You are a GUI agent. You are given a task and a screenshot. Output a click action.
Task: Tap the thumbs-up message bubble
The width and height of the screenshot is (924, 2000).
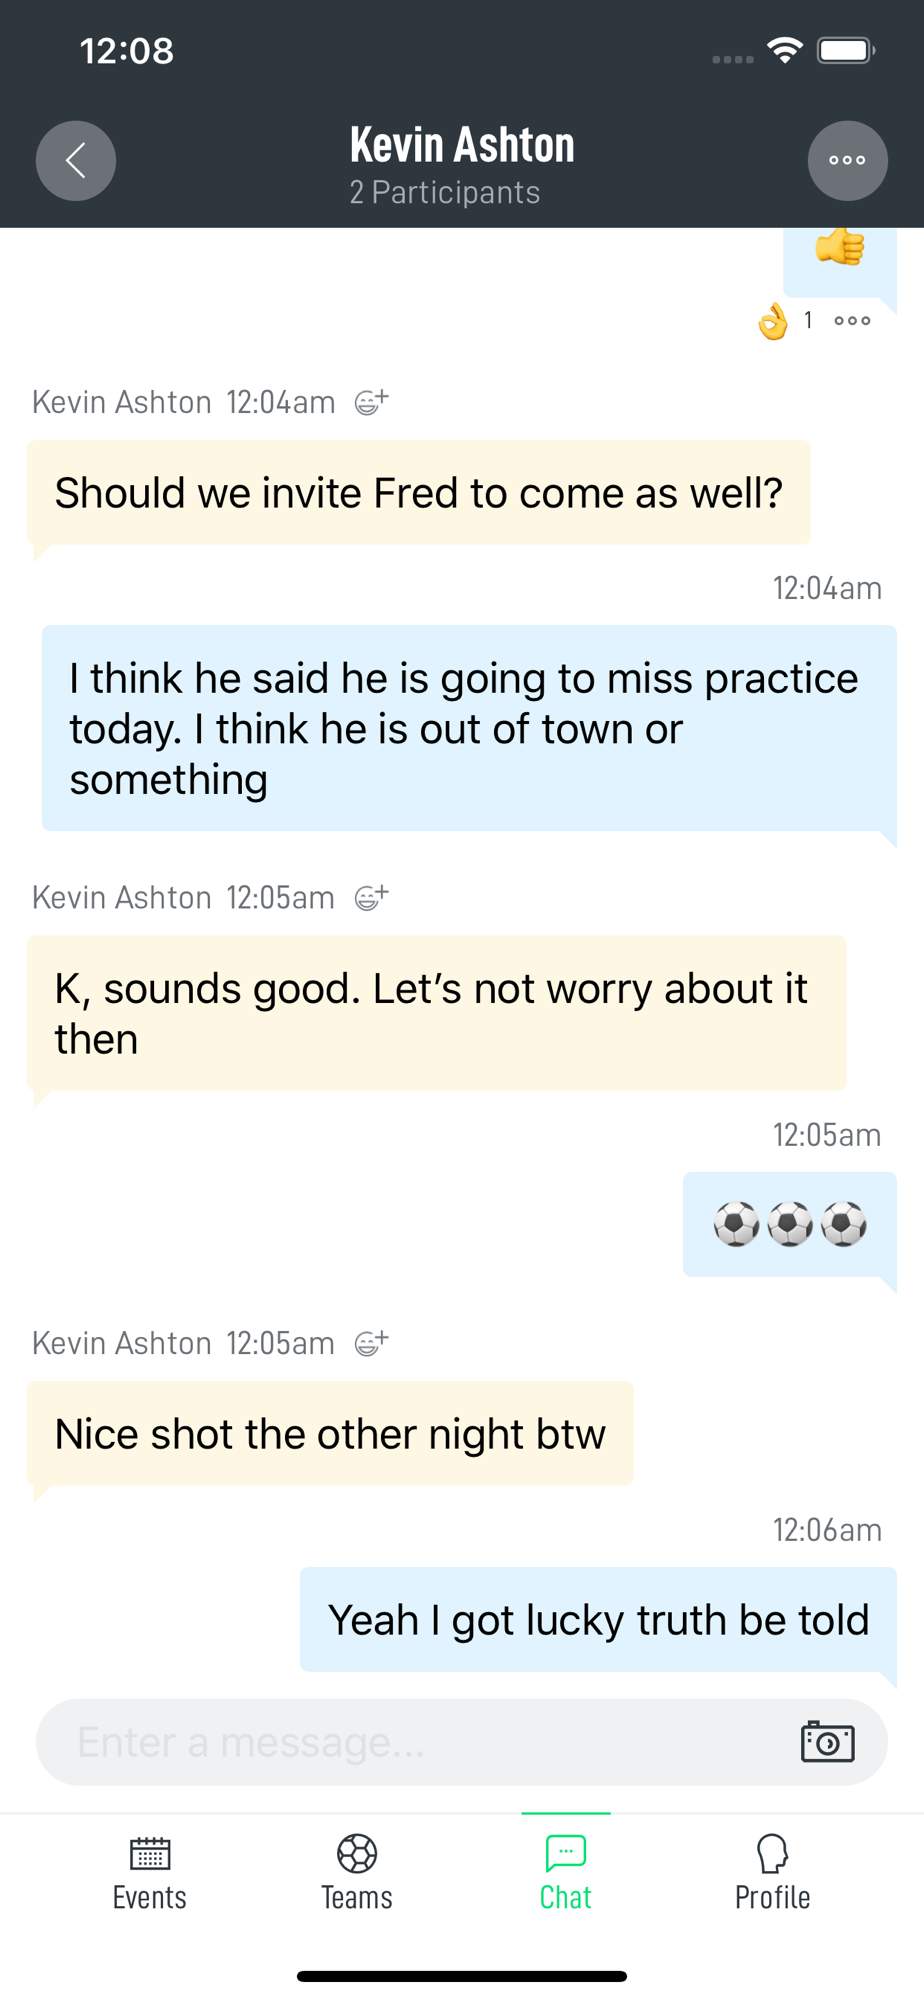pyautogui.click(x=838, y=256)
